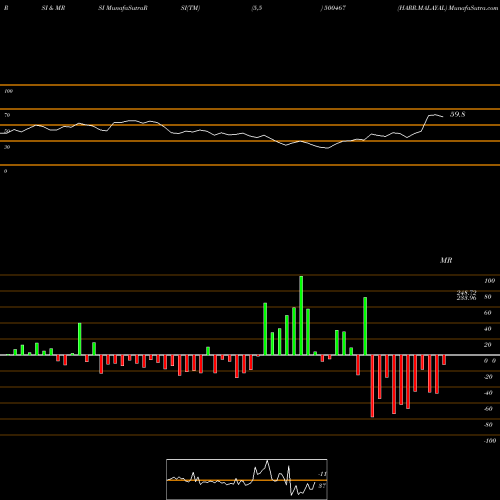The height and width of the screenshot is (500, 500).
Task: Click the RSI axis label 100
Action: tap(8, 91)
